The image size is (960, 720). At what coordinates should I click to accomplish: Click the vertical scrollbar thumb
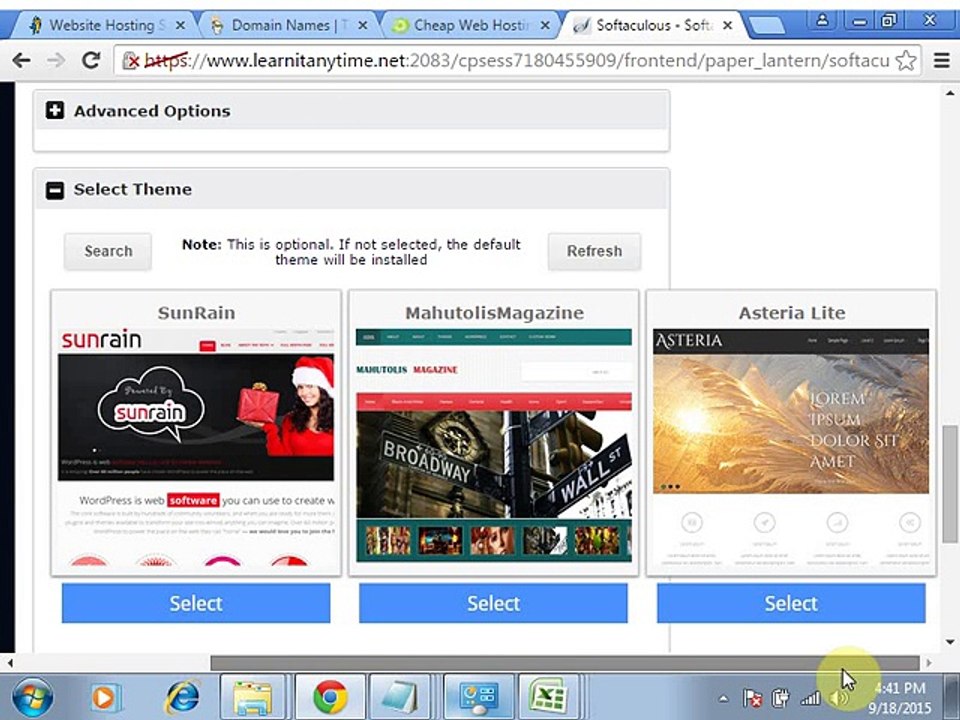[x=950, y=484]
